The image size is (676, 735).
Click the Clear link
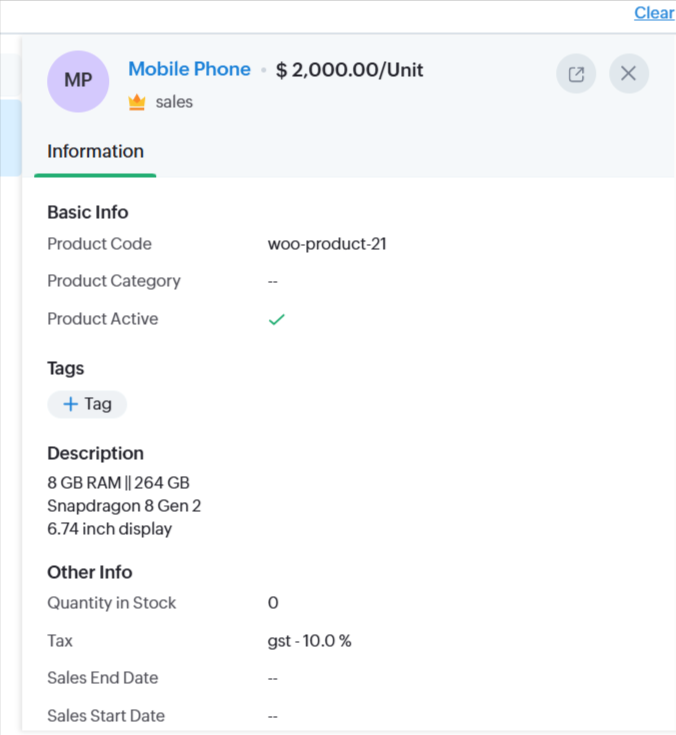tap(654, 13)
